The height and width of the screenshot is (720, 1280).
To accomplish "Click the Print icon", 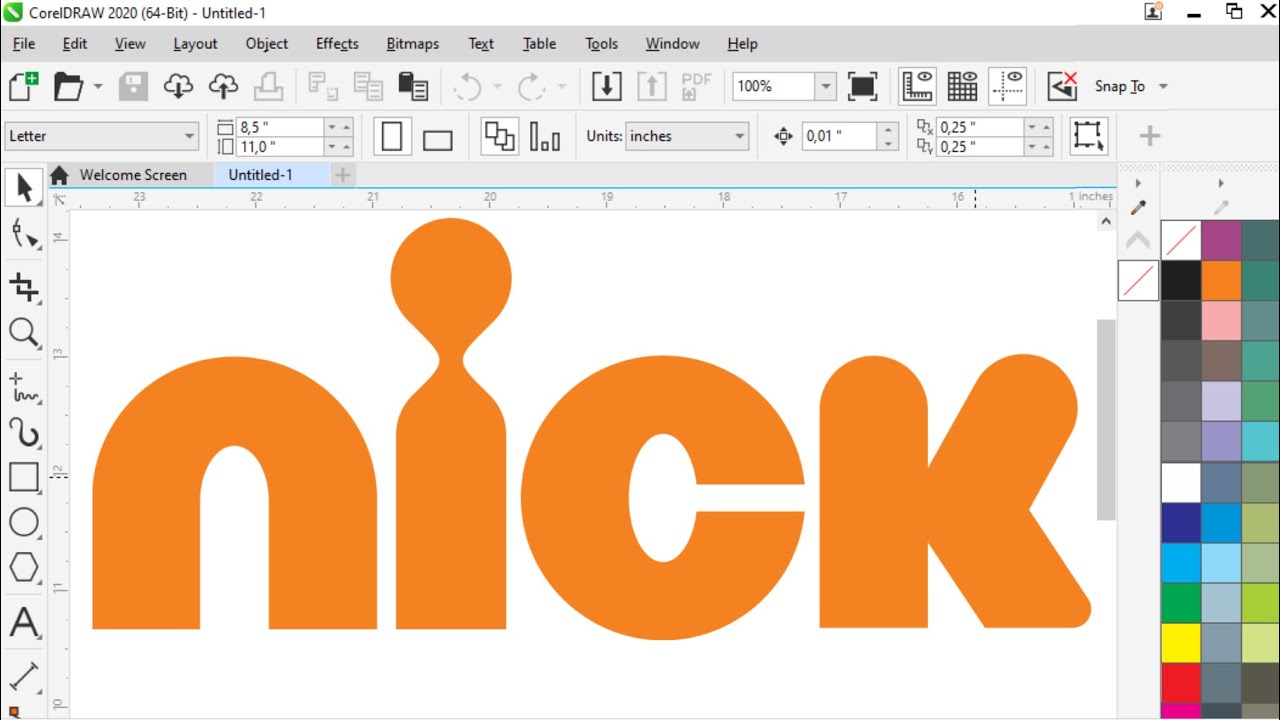I will pyautogui.click(x=268, y=86).
